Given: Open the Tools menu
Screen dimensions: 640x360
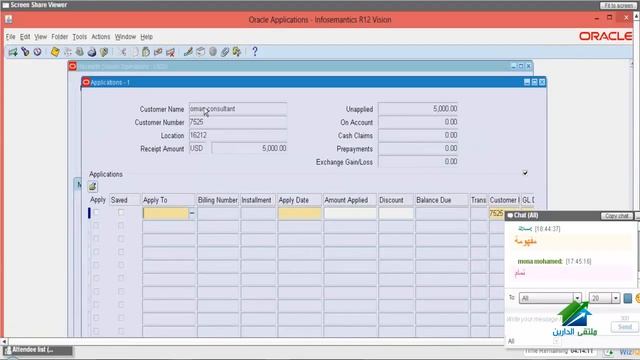Looking at the screenshot, I should pos(80,37).
